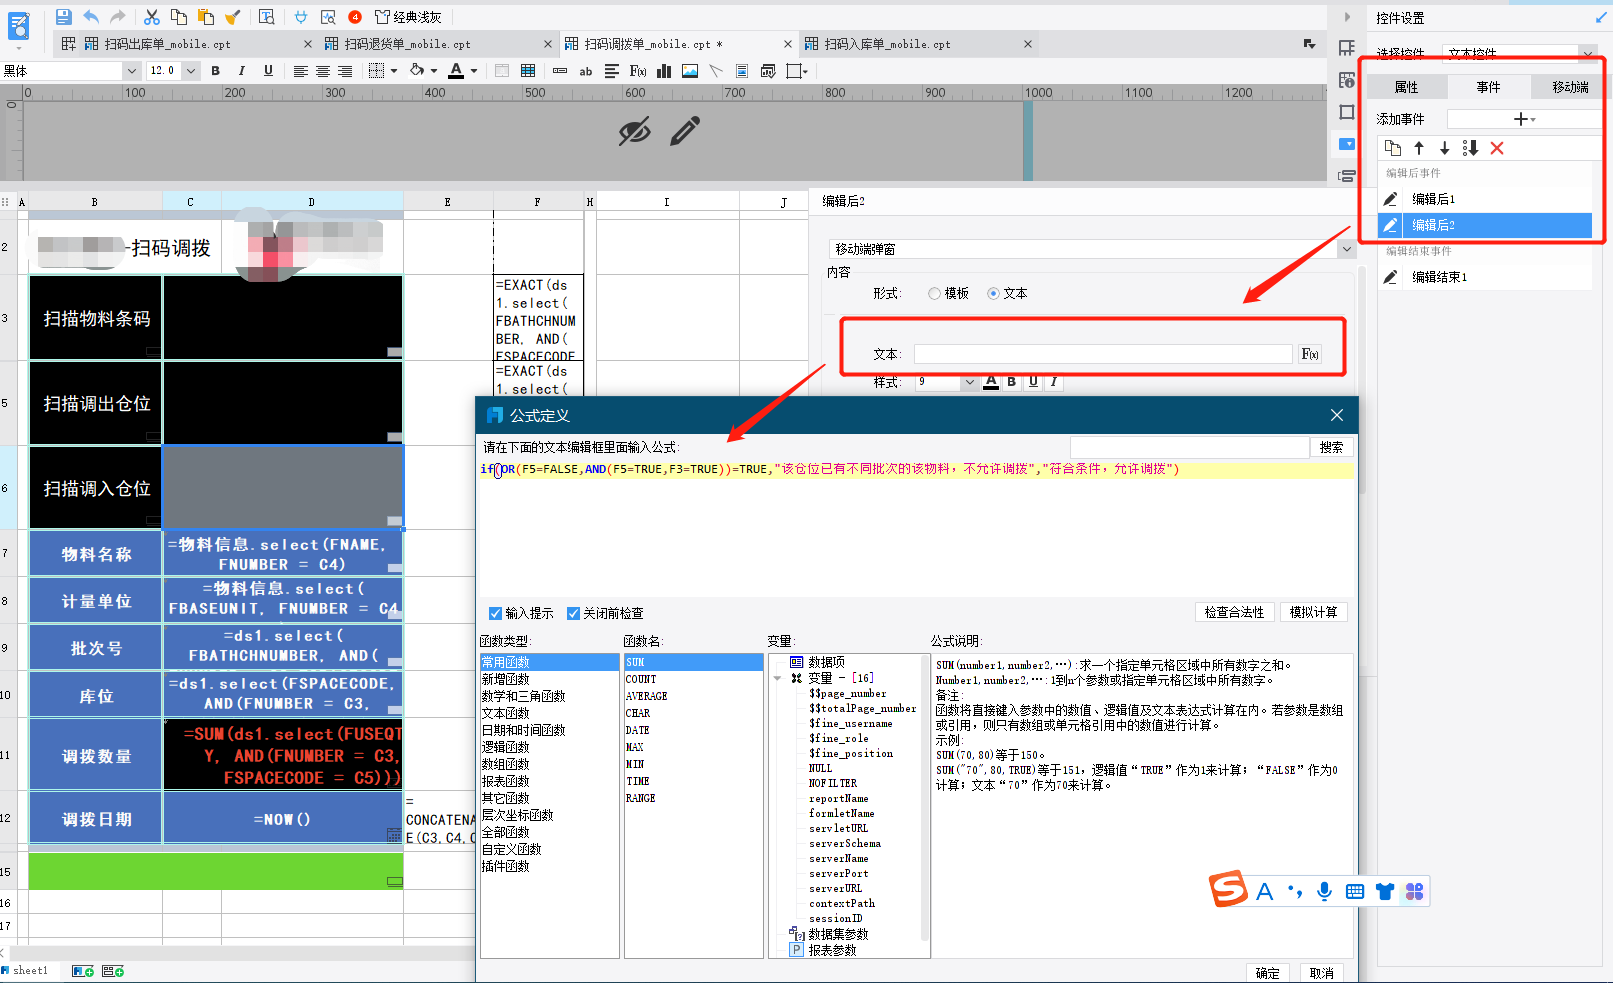This screenshot has height=983, width=1613.
Task: Click the red notification badge showing 4
Action: point(355,17)
